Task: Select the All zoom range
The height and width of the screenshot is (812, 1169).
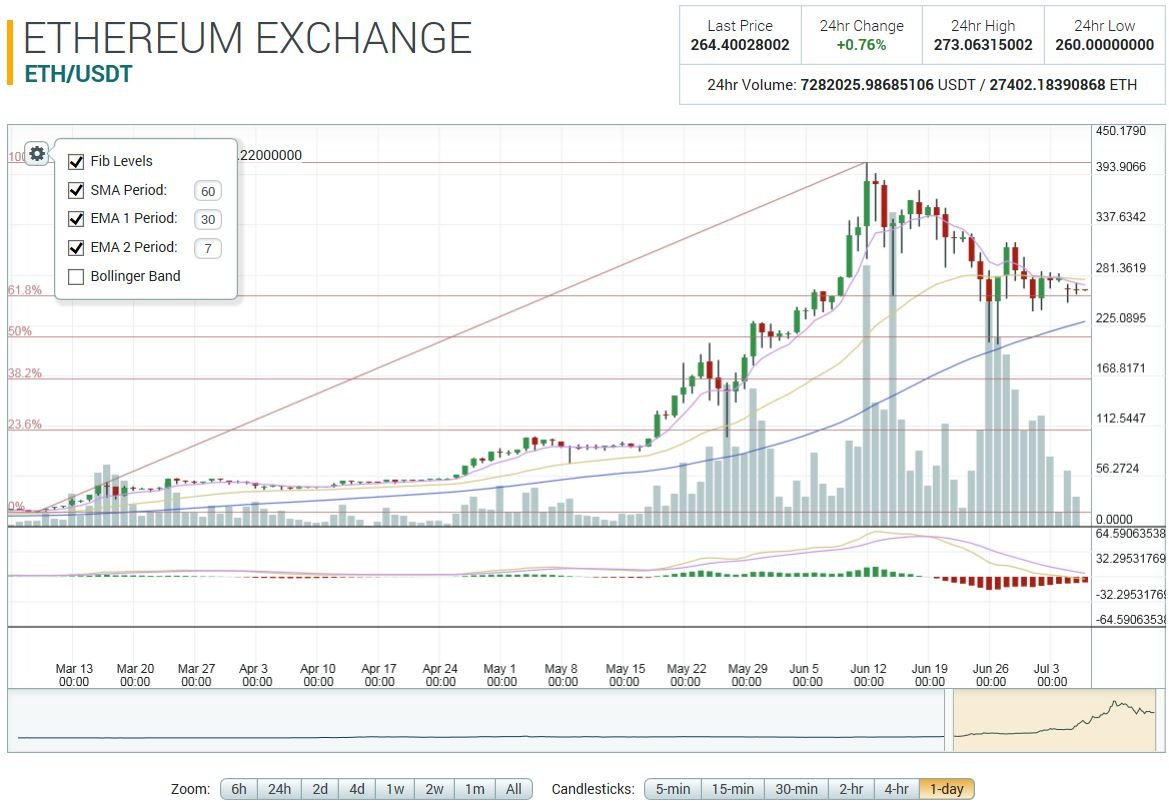Action: [x=514, y=789]
